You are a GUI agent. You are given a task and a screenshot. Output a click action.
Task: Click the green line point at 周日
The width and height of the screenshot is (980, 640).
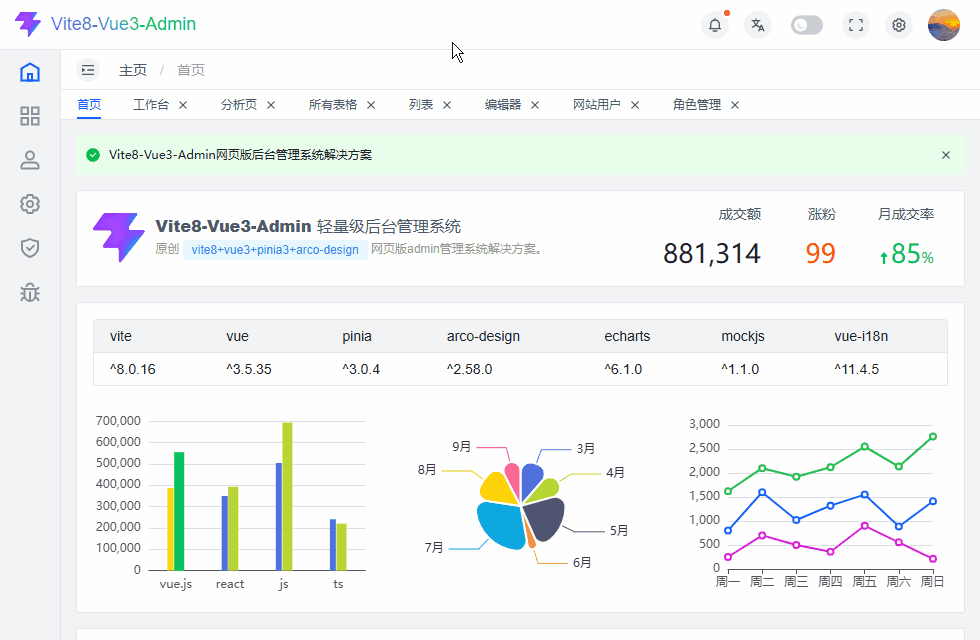tap(932, 437)
